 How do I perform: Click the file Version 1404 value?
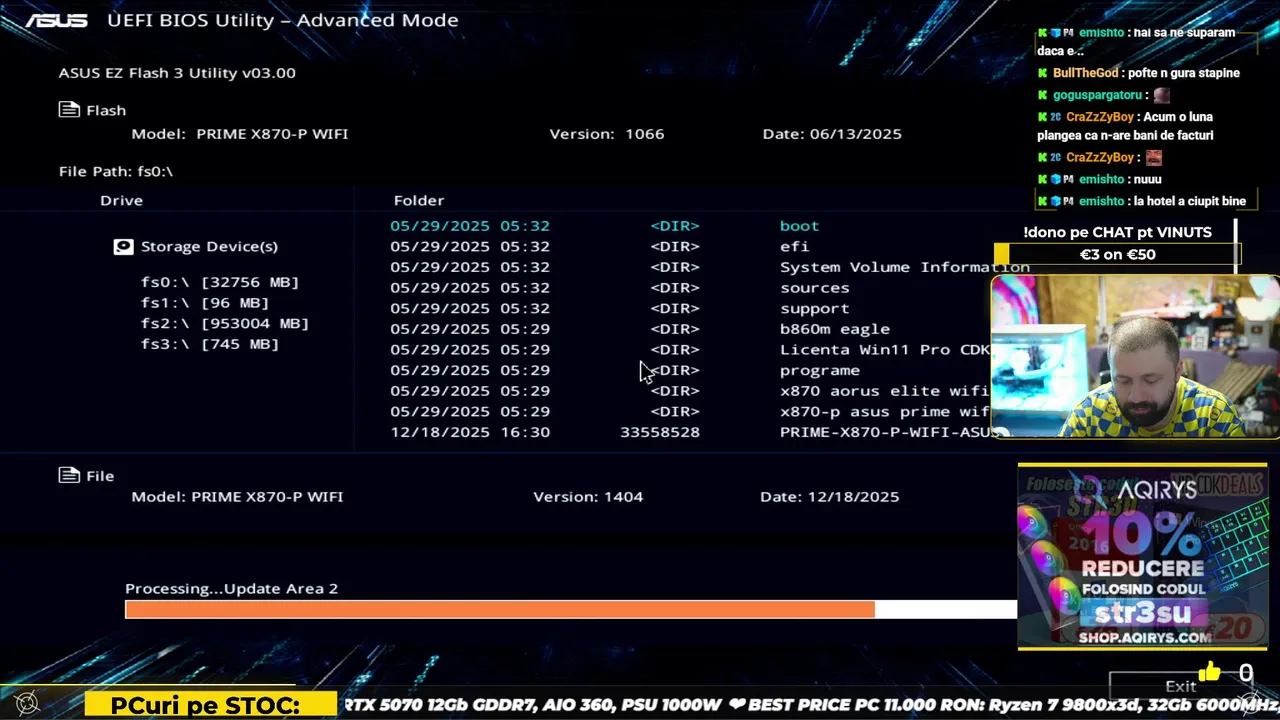[x=623, y=496]
